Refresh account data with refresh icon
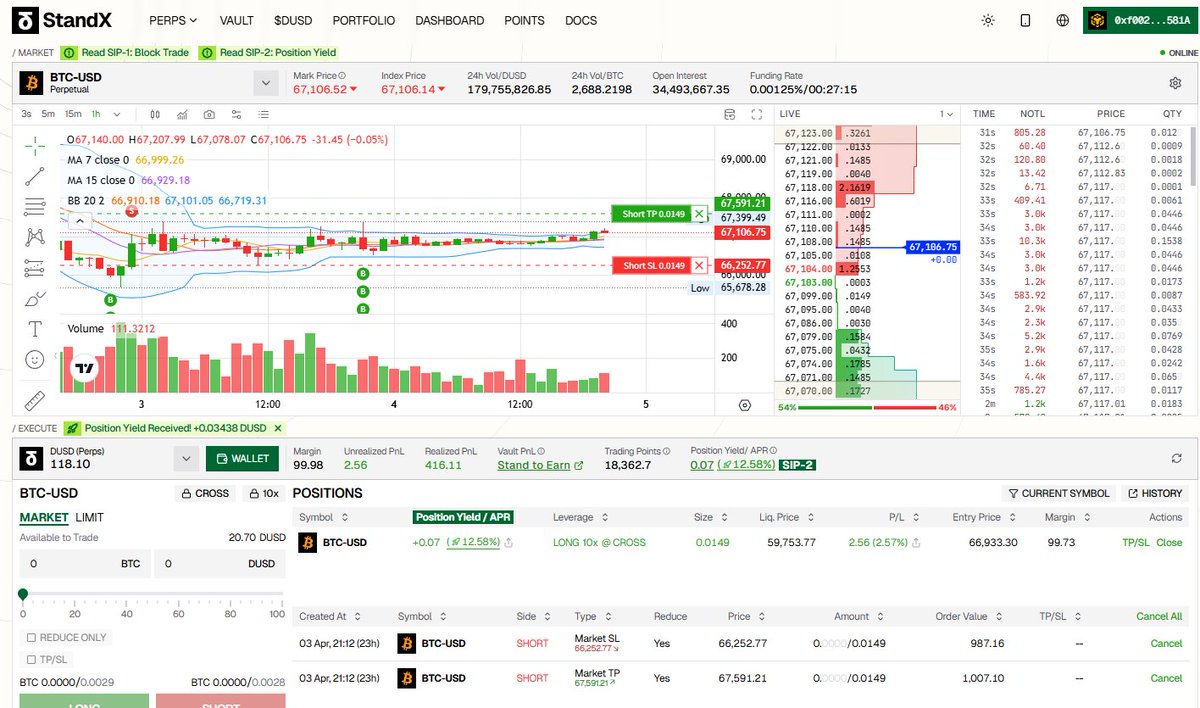This screenshot has width=1200, height=708. pos(1177,458)
